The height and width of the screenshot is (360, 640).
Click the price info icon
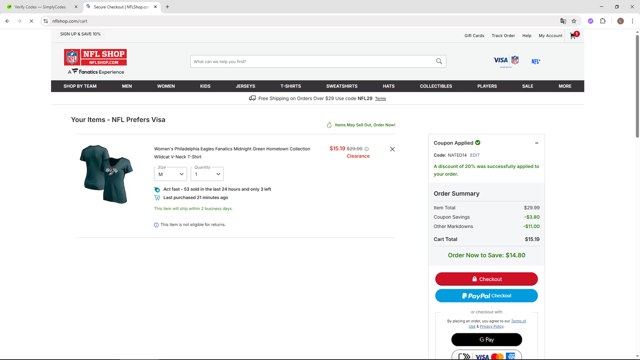coord(367,149)
